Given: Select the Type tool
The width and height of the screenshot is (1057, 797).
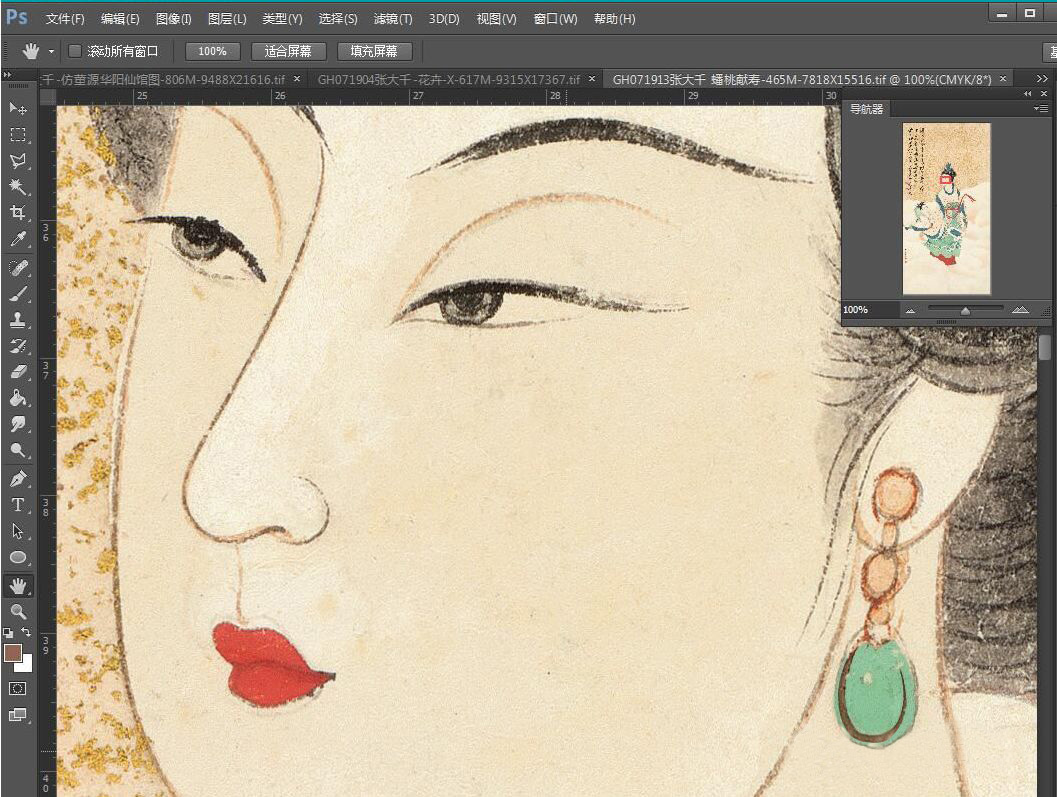Looking at the screenshot, I should point(18,504).
